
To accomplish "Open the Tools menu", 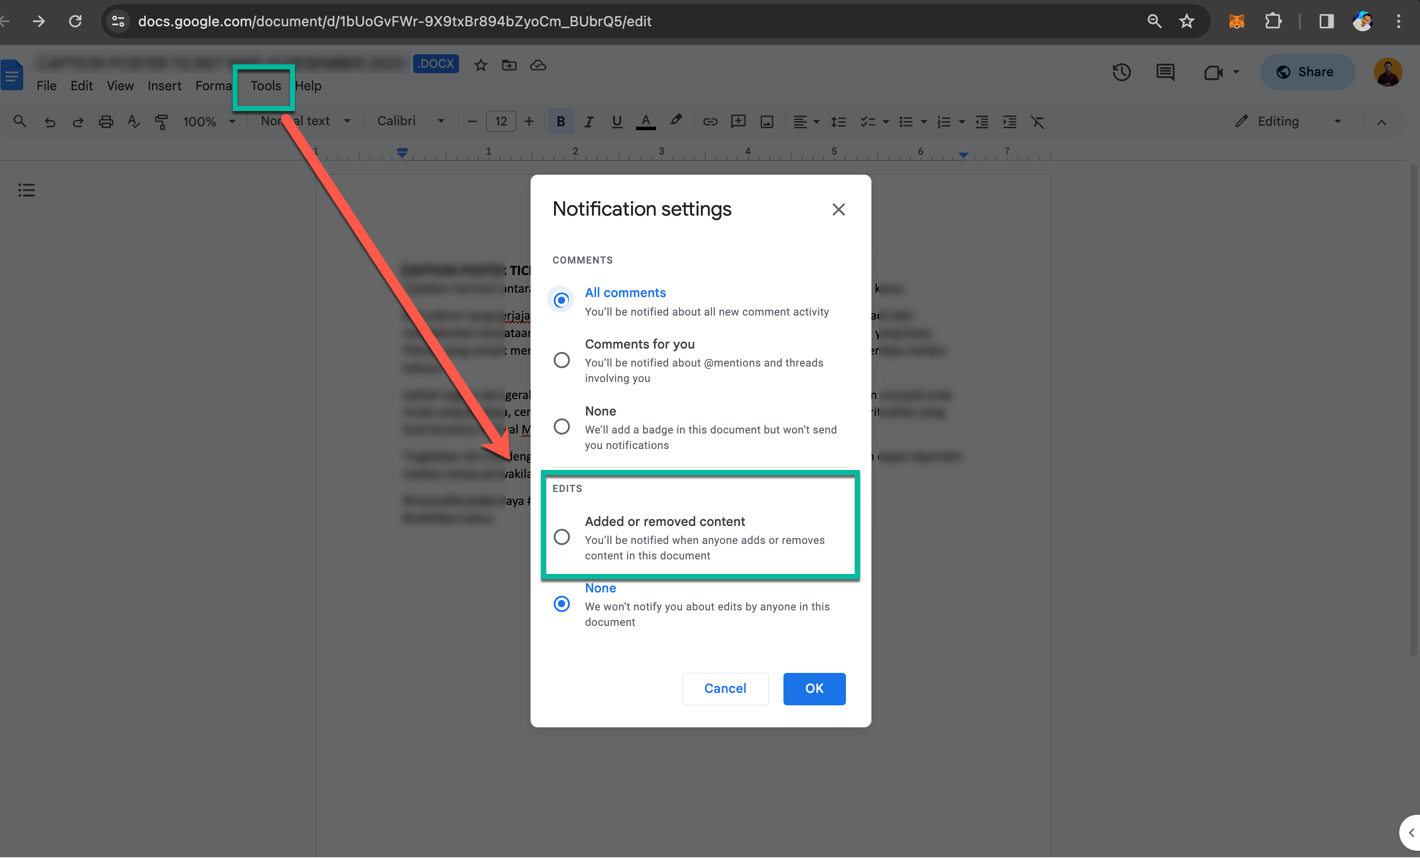I will [x=264, y=85].
